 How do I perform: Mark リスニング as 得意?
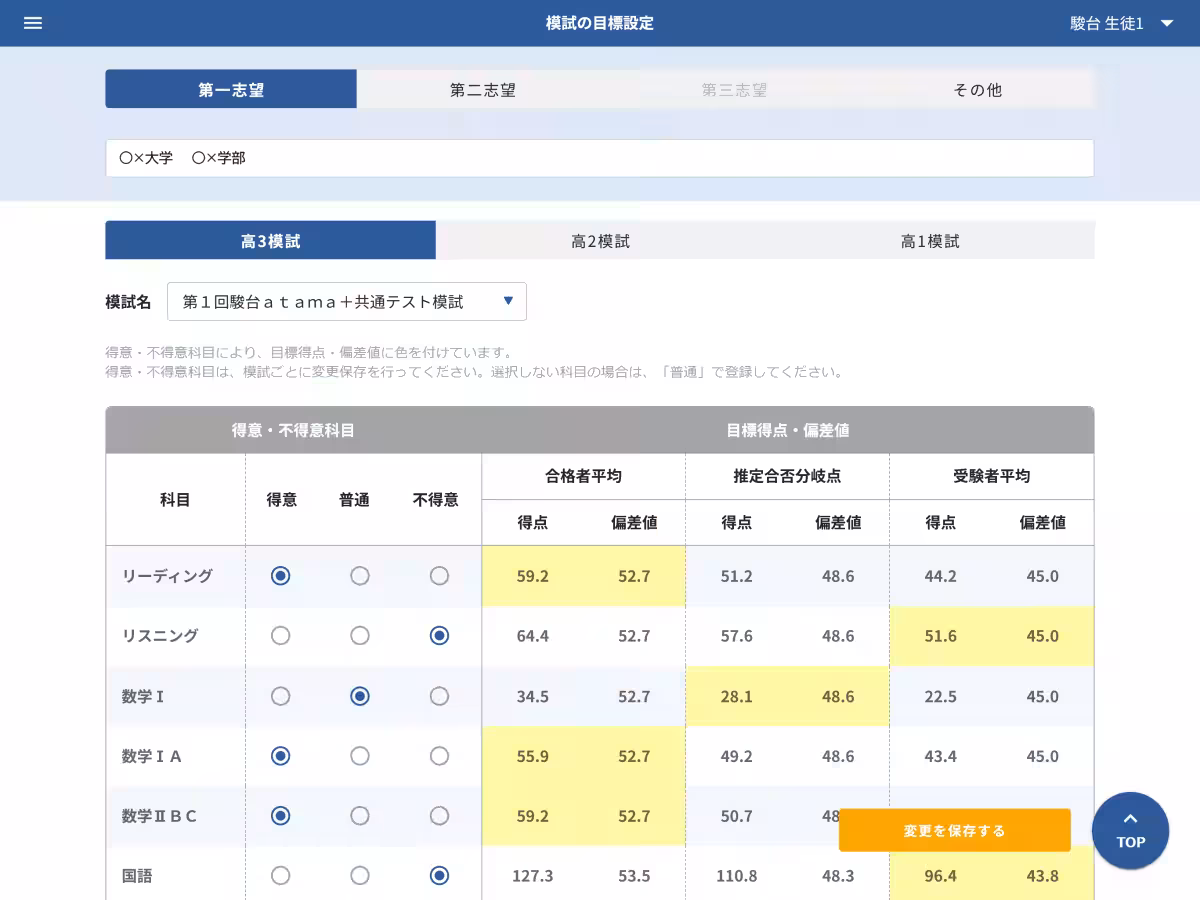point(280,636)
